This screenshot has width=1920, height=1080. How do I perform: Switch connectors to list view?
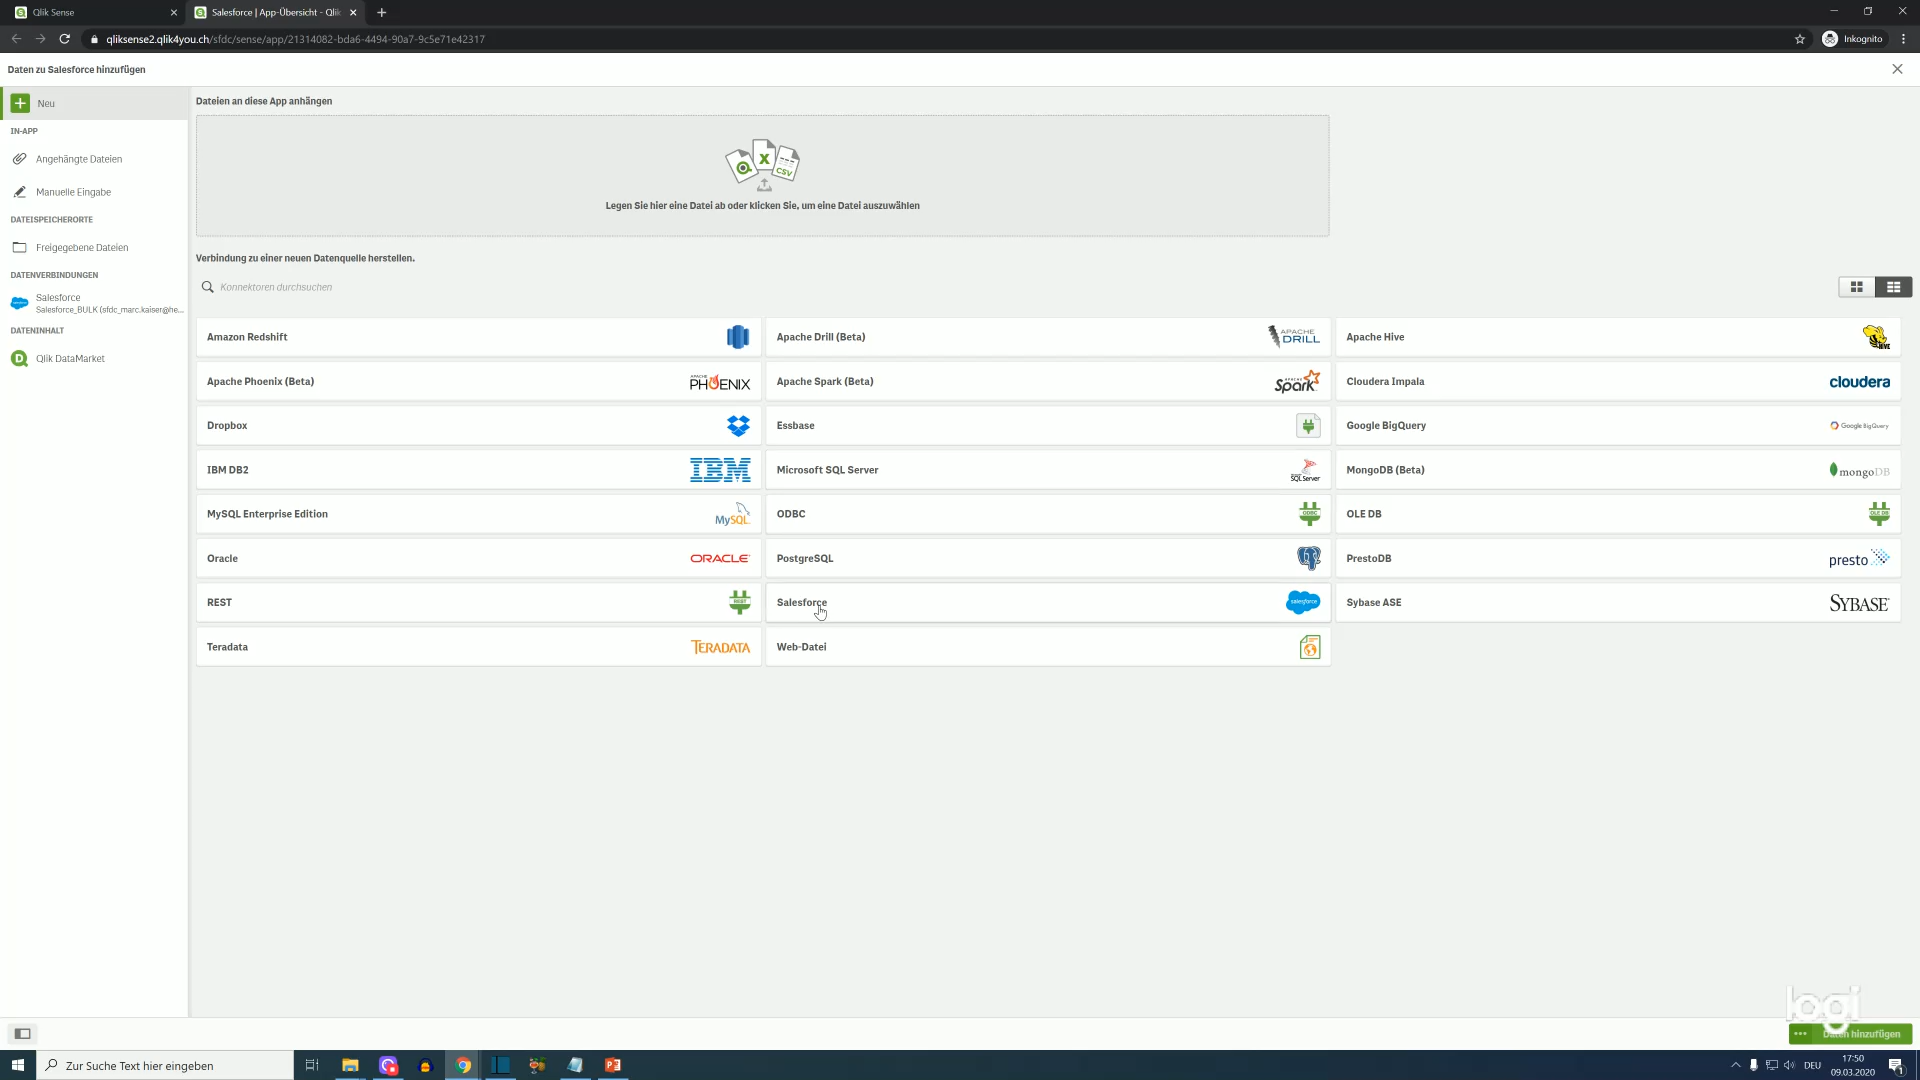1893,287
